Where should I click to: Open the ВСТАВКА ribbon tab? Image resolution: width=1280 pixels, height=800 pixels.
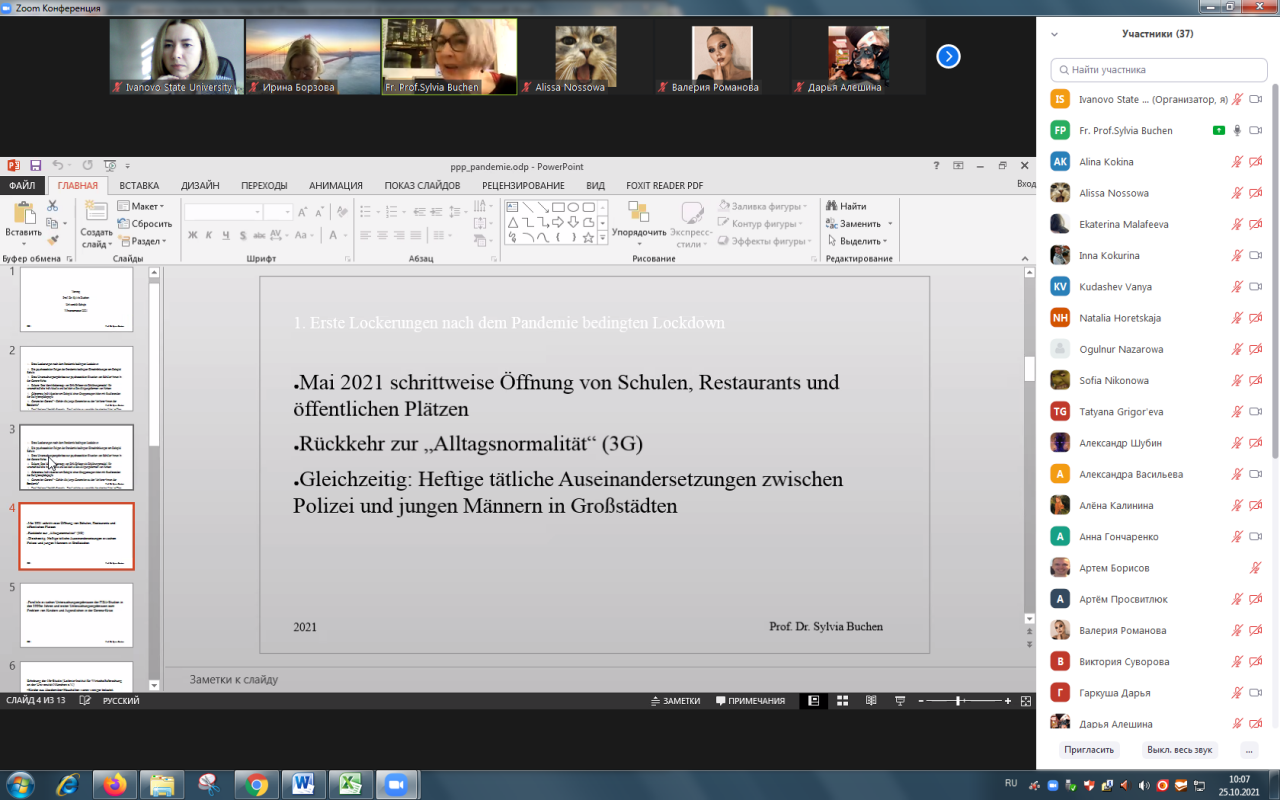[139, 185]
